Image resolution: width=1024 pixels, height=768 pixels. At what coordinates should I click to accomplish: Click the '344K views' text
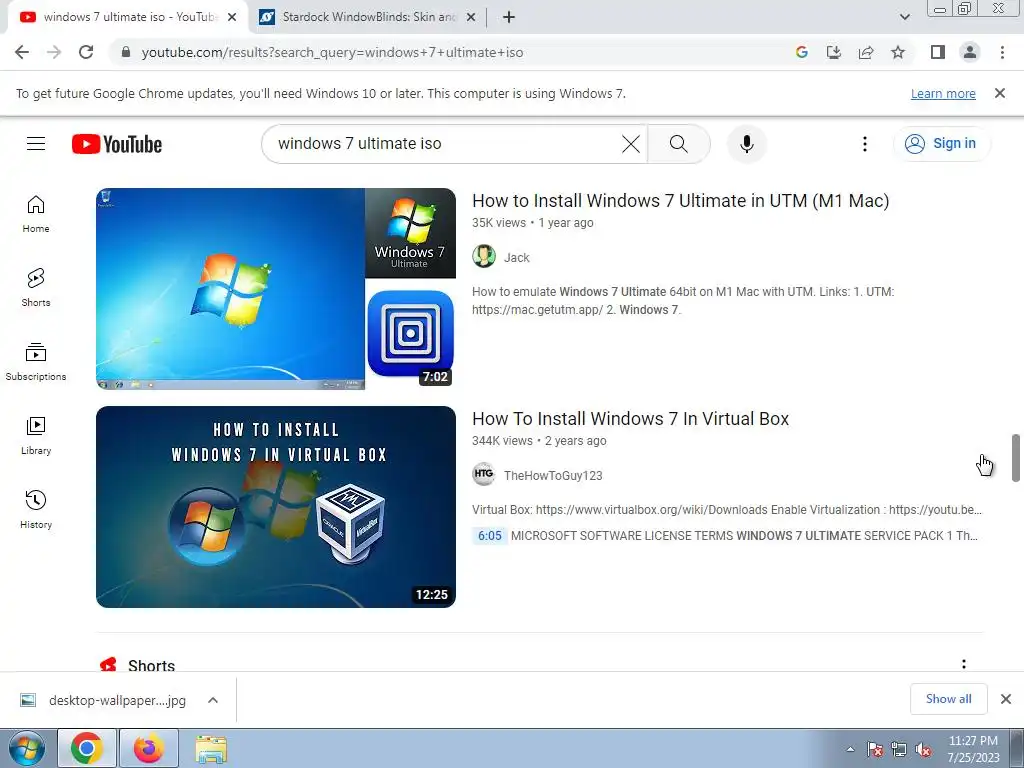click(502, 441)
